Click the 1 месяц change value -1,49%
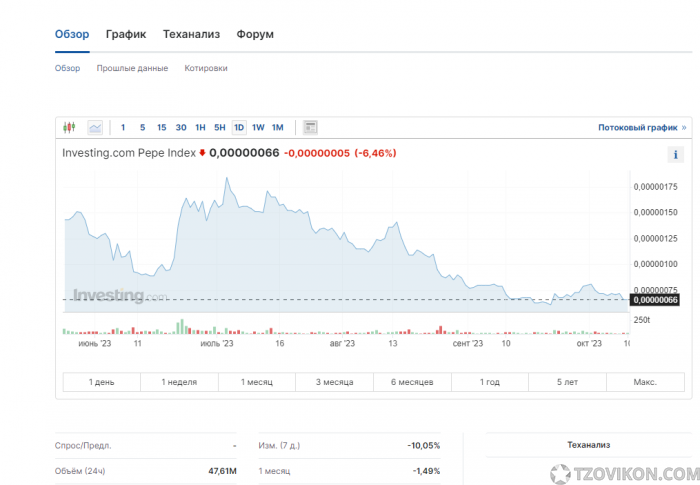The image size is (700, 485). point(426,471)
